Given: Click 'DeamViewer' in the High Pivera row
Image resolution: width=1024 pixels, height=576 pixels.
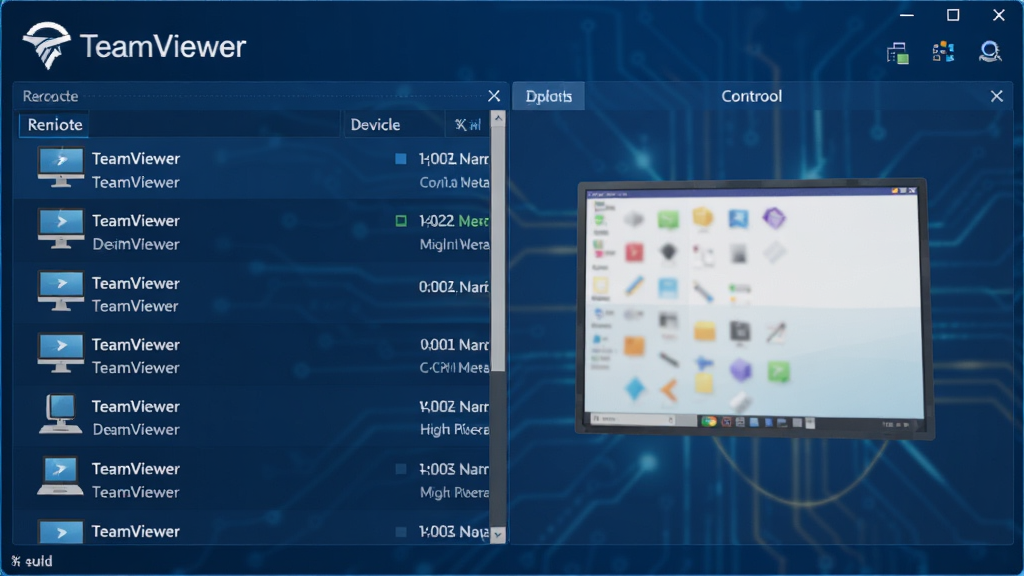Looking at the screenshot, I should click(x=136, y=430).
